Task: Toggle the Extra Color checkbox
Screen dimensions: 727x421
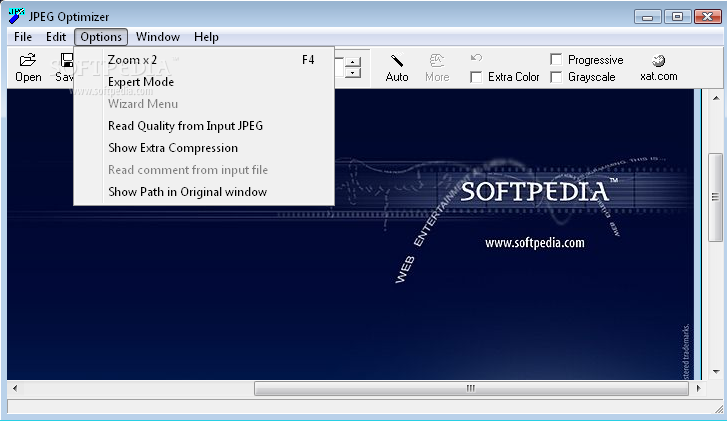Action: tap(476, 77)
